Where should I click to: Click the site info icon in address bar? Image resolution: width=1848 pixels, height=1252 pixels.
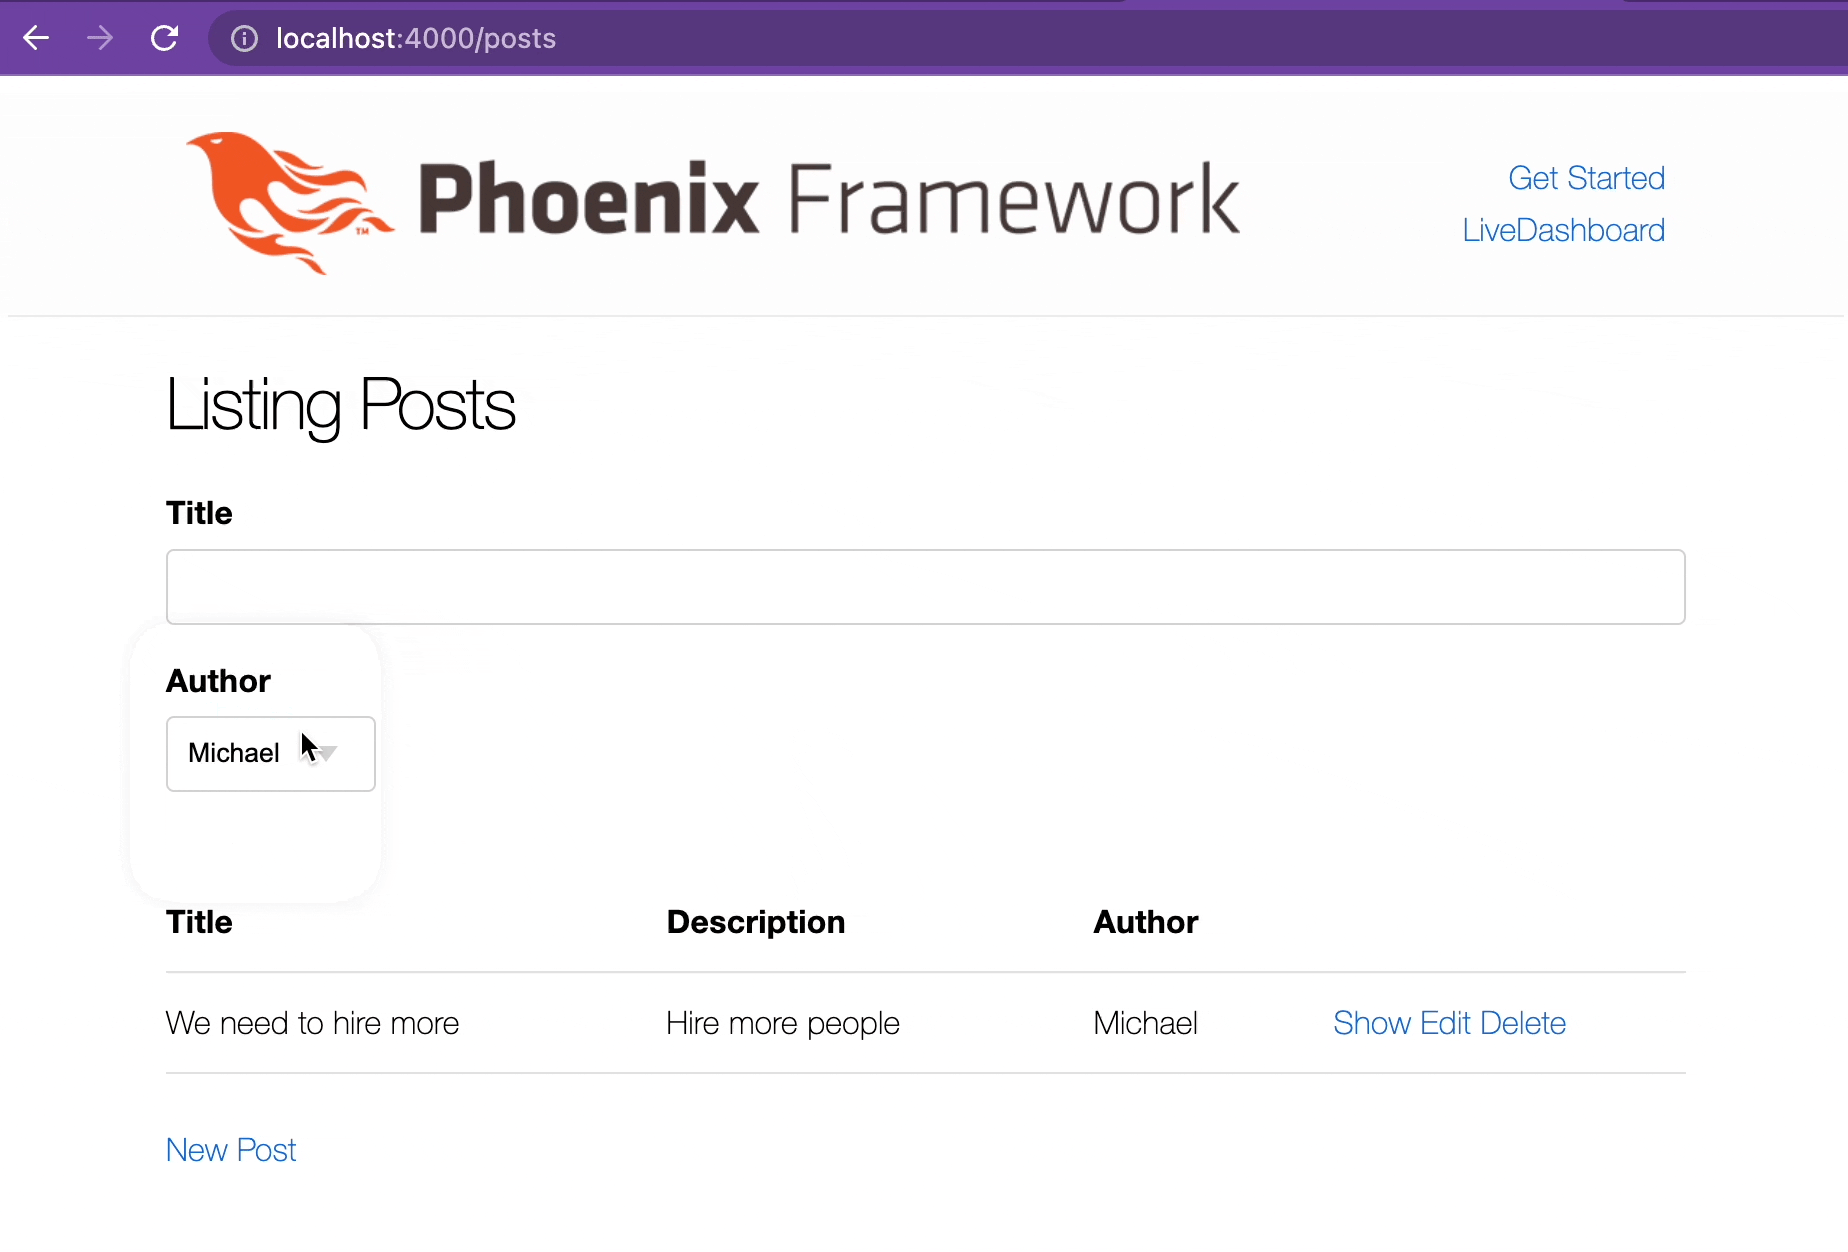pyautogui.click(x=244, y=38)
